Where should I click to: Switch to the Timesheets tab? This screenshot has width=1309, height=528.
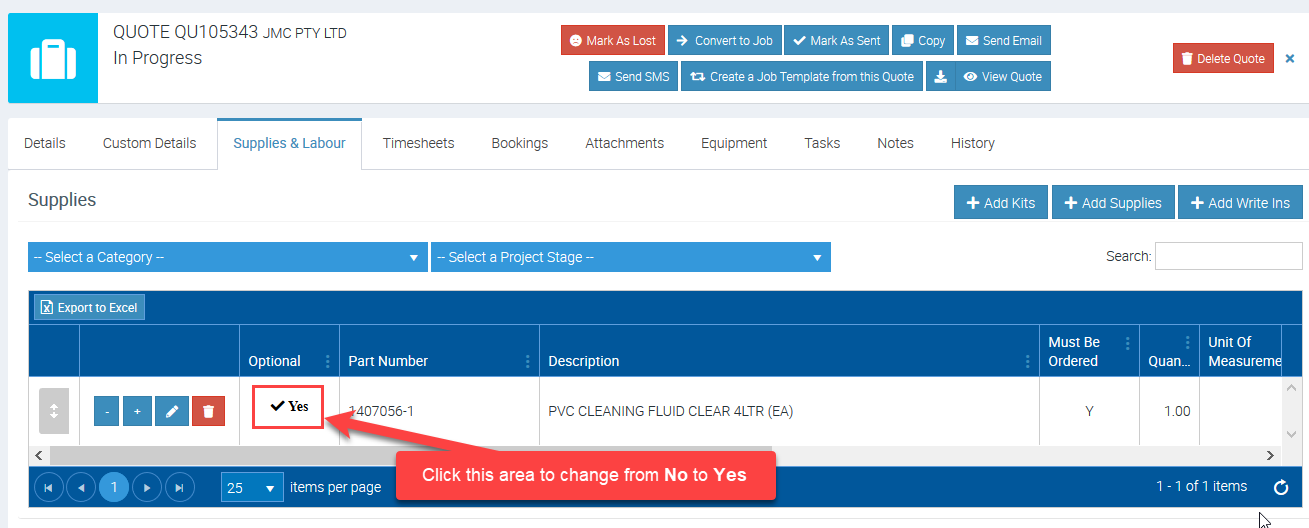(x=418, y=143)
